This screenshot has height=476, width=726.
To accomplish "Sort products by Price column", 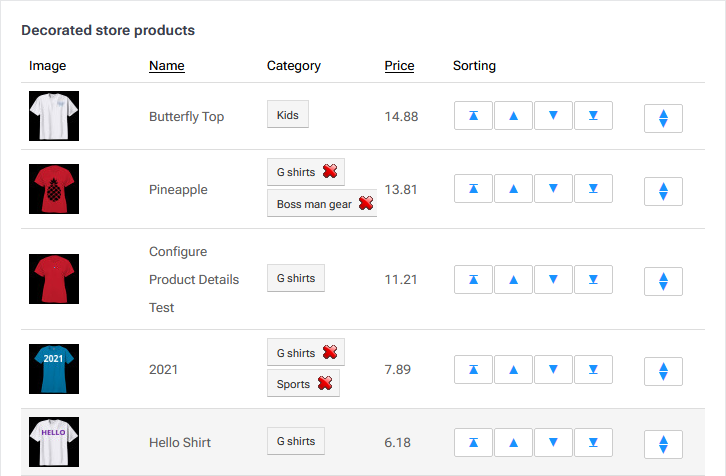I will coord(399,66).
